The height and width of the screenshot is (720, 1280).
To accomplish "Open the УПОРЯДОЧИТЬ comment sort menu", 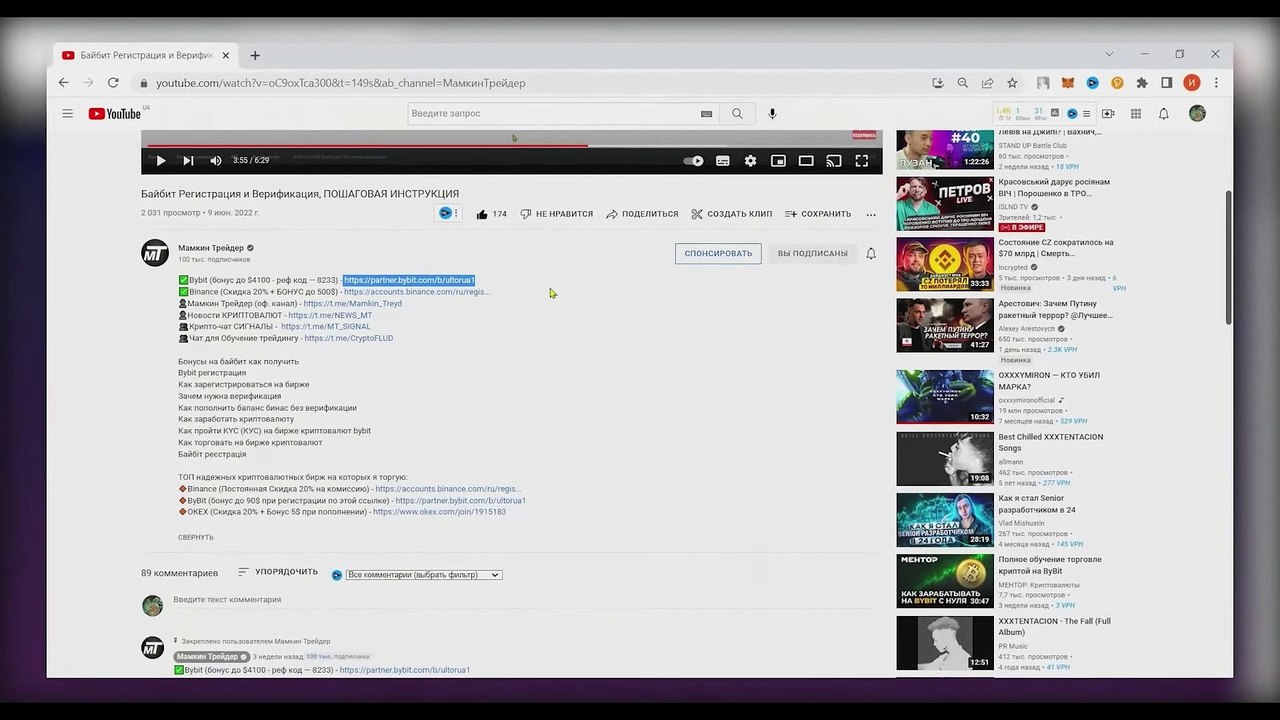I will click(278, 572).
